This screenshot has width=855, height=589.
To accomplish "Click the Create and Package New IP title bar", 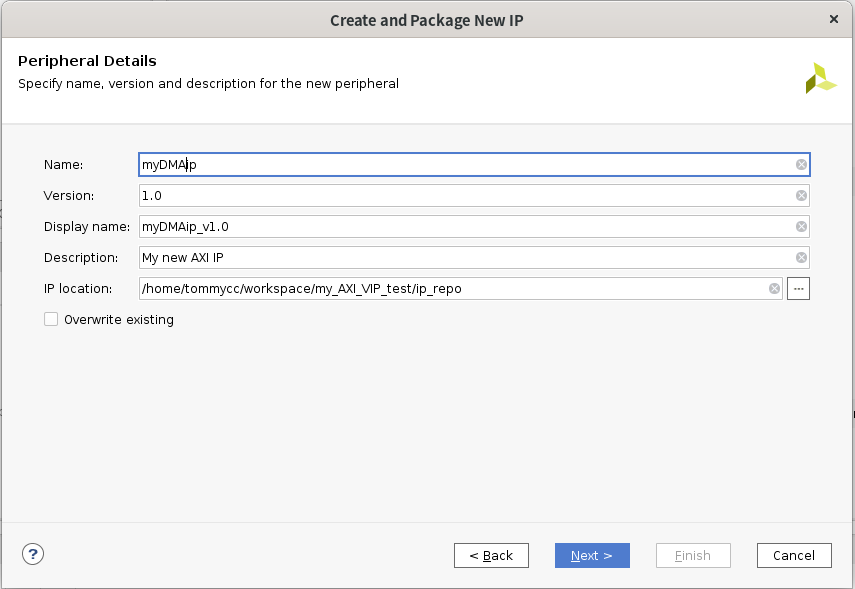I will tap(427, 19).
